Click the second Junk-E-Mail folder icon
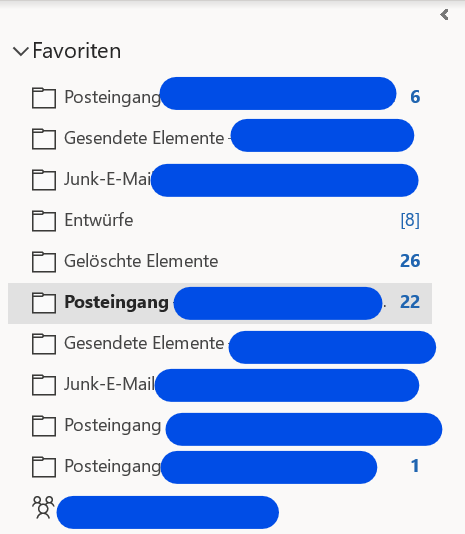Image resolution: width=465 pixels, height=534 pixels. coord(44,384)
